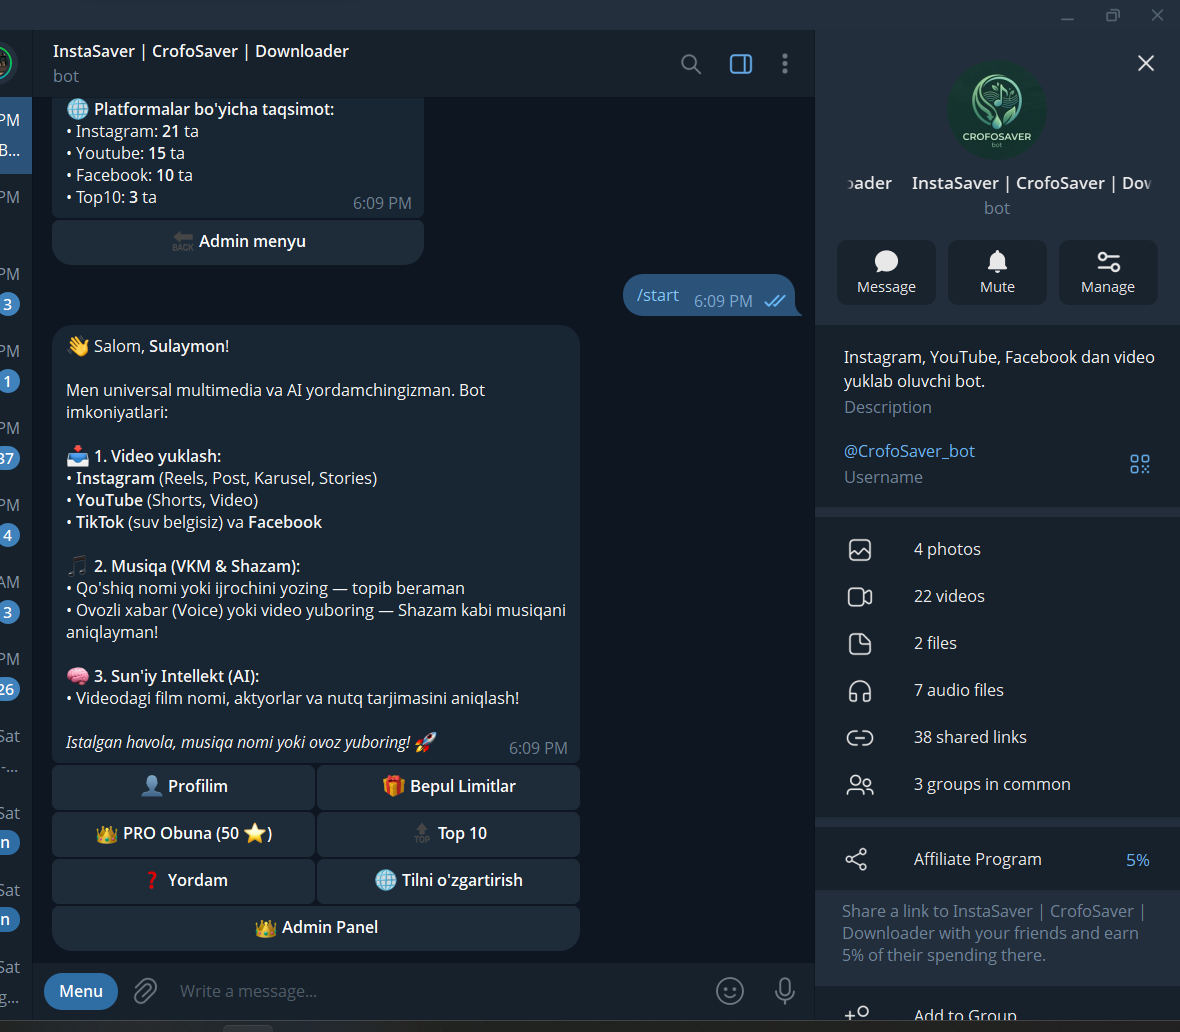Click the Message button in profile
Viewport: 1180px width, 1032px height.
[x=886, y=272]
